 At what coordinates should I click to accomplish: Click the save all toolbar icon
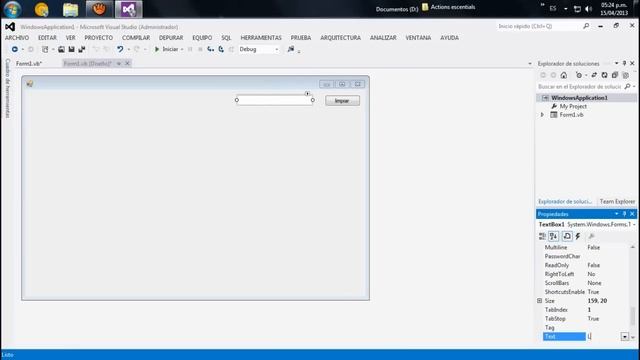coord(82,49)
